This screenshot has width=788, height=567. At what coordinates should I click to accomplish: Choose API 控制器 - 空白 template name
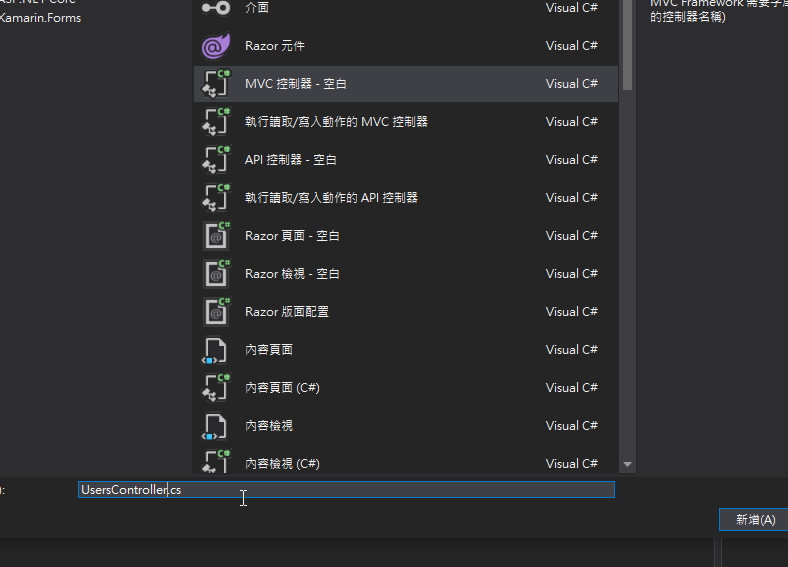point(290,160)
